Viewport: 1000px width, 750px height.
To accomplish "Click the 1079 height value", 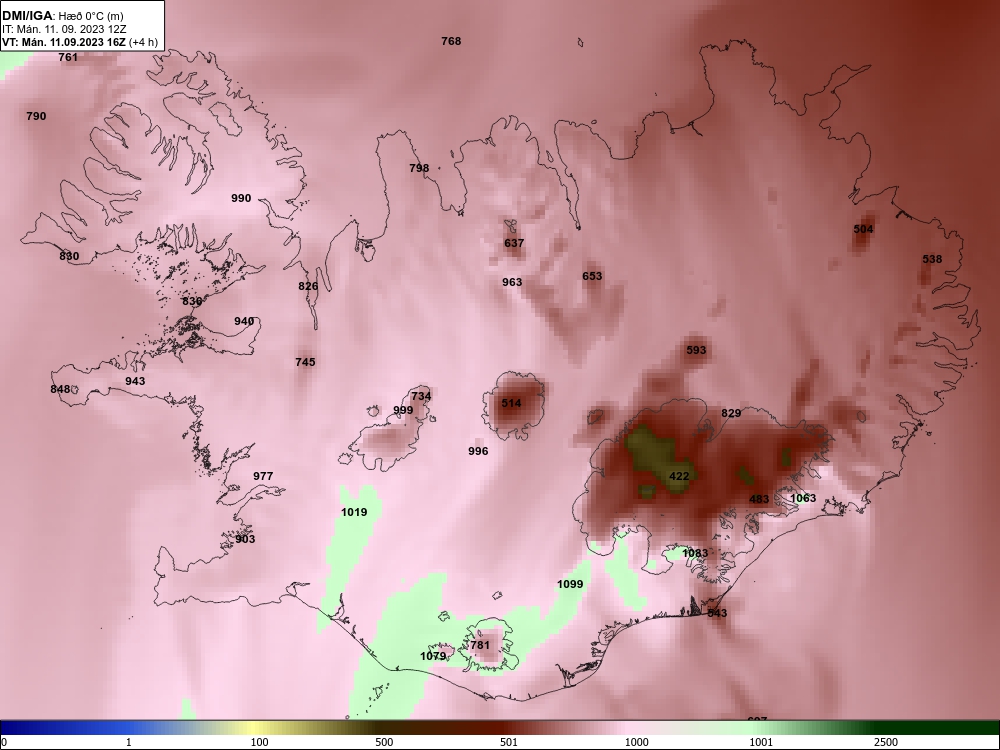I will (433, 656).
